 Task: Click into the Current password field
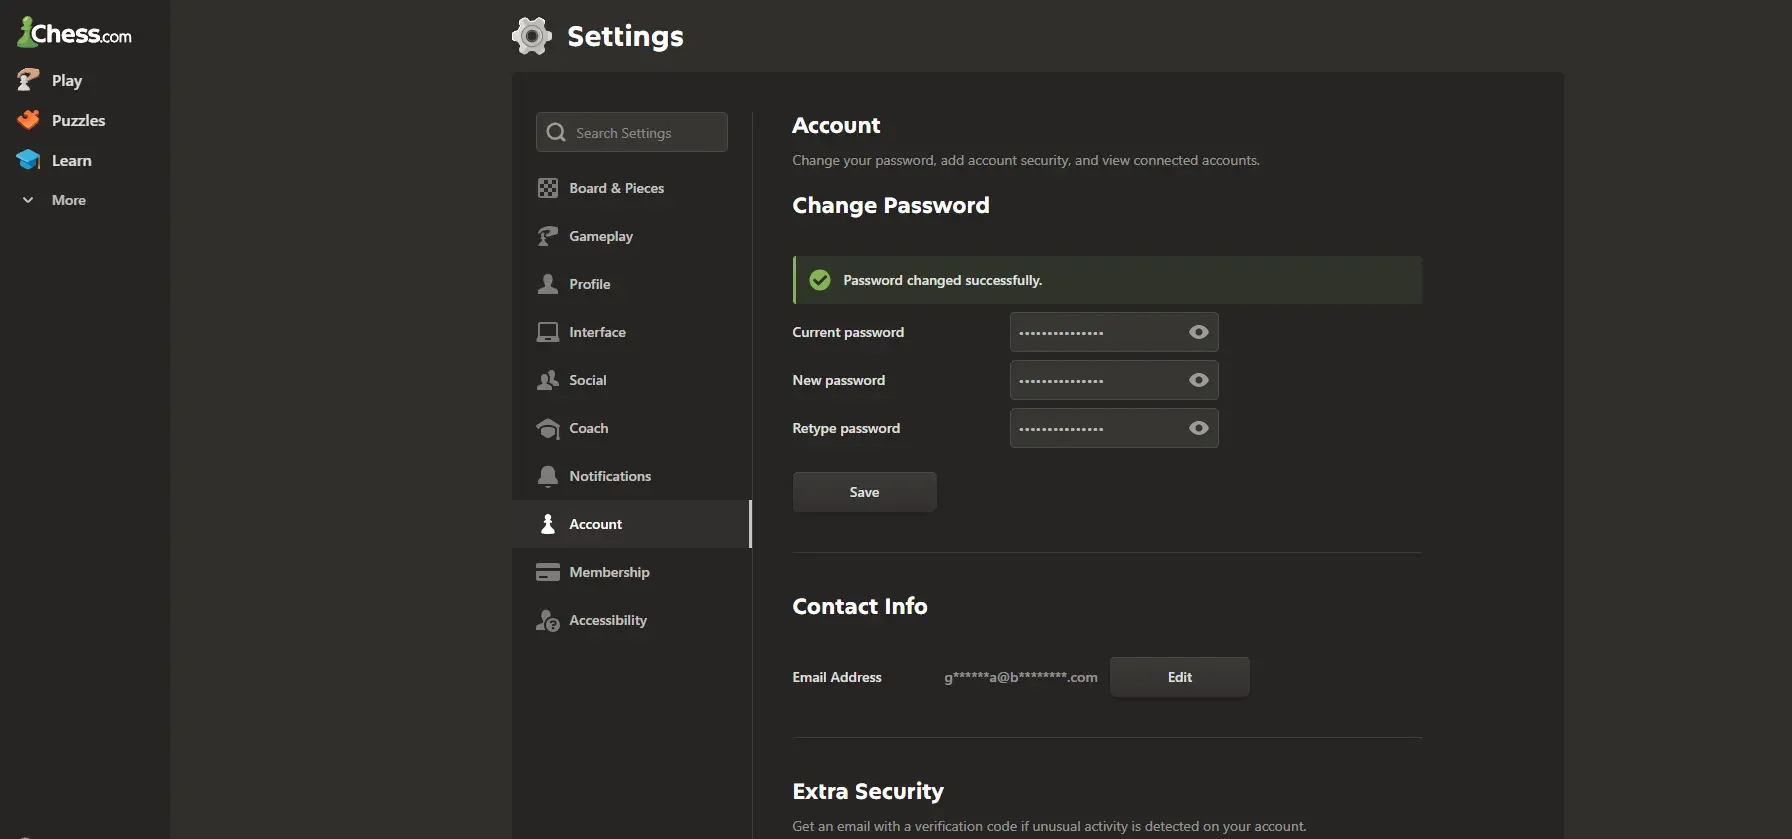click(x=1114, y=332)
